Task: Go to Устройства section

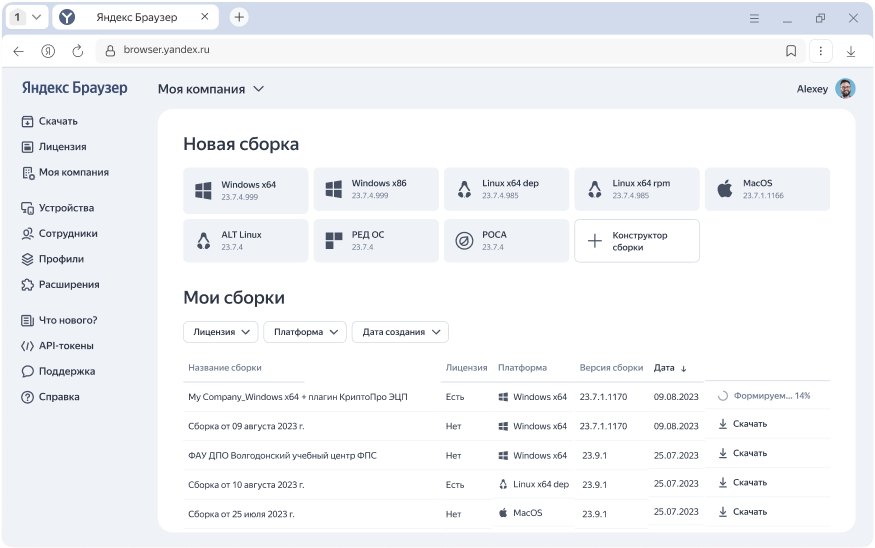Action: click(x=57, y=208)
